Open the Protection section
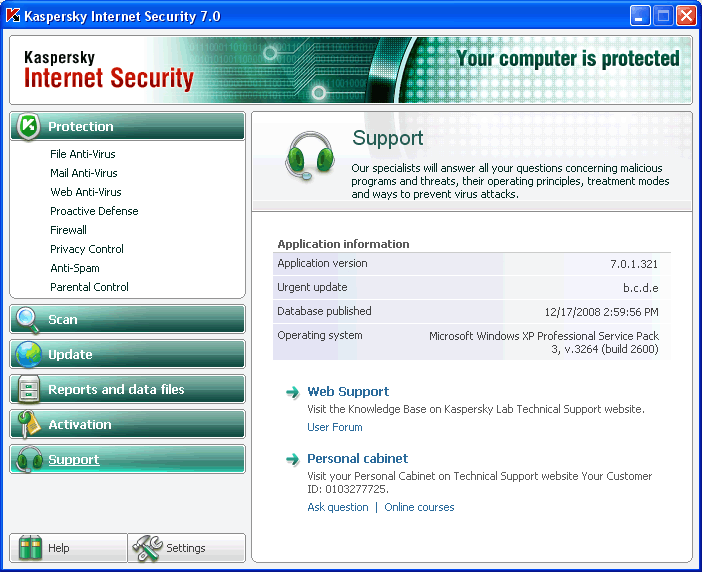This screenshot has width=702, height=572. (128, 127)
